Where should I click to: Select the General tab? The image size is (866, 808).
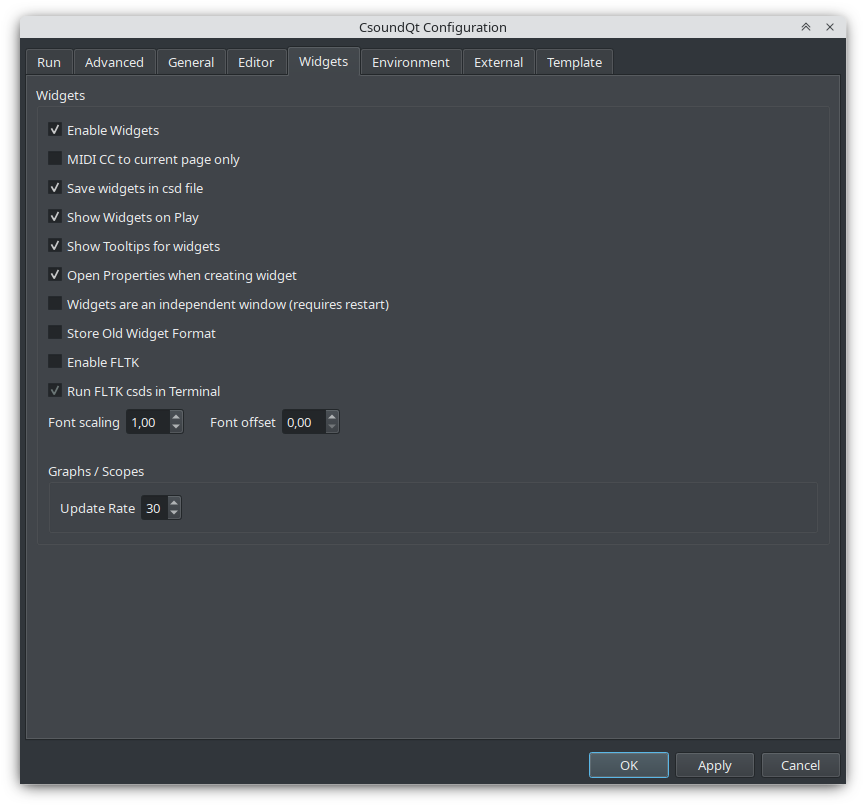tap(191, 62)
